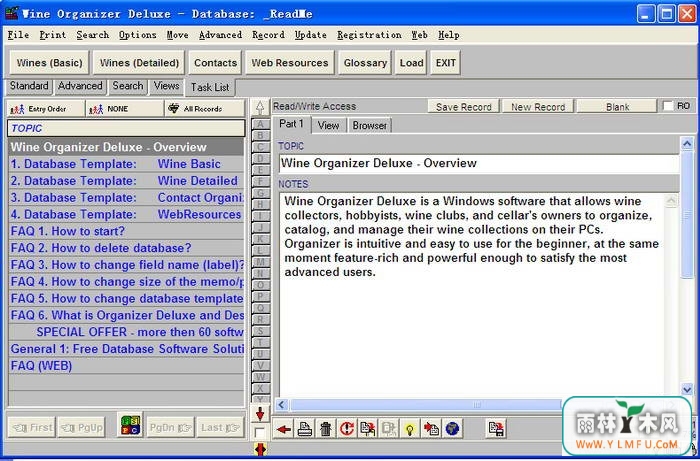Click the copy record pages icon
The height and width of the screenshot is (461, 700).
pos(368,429)
